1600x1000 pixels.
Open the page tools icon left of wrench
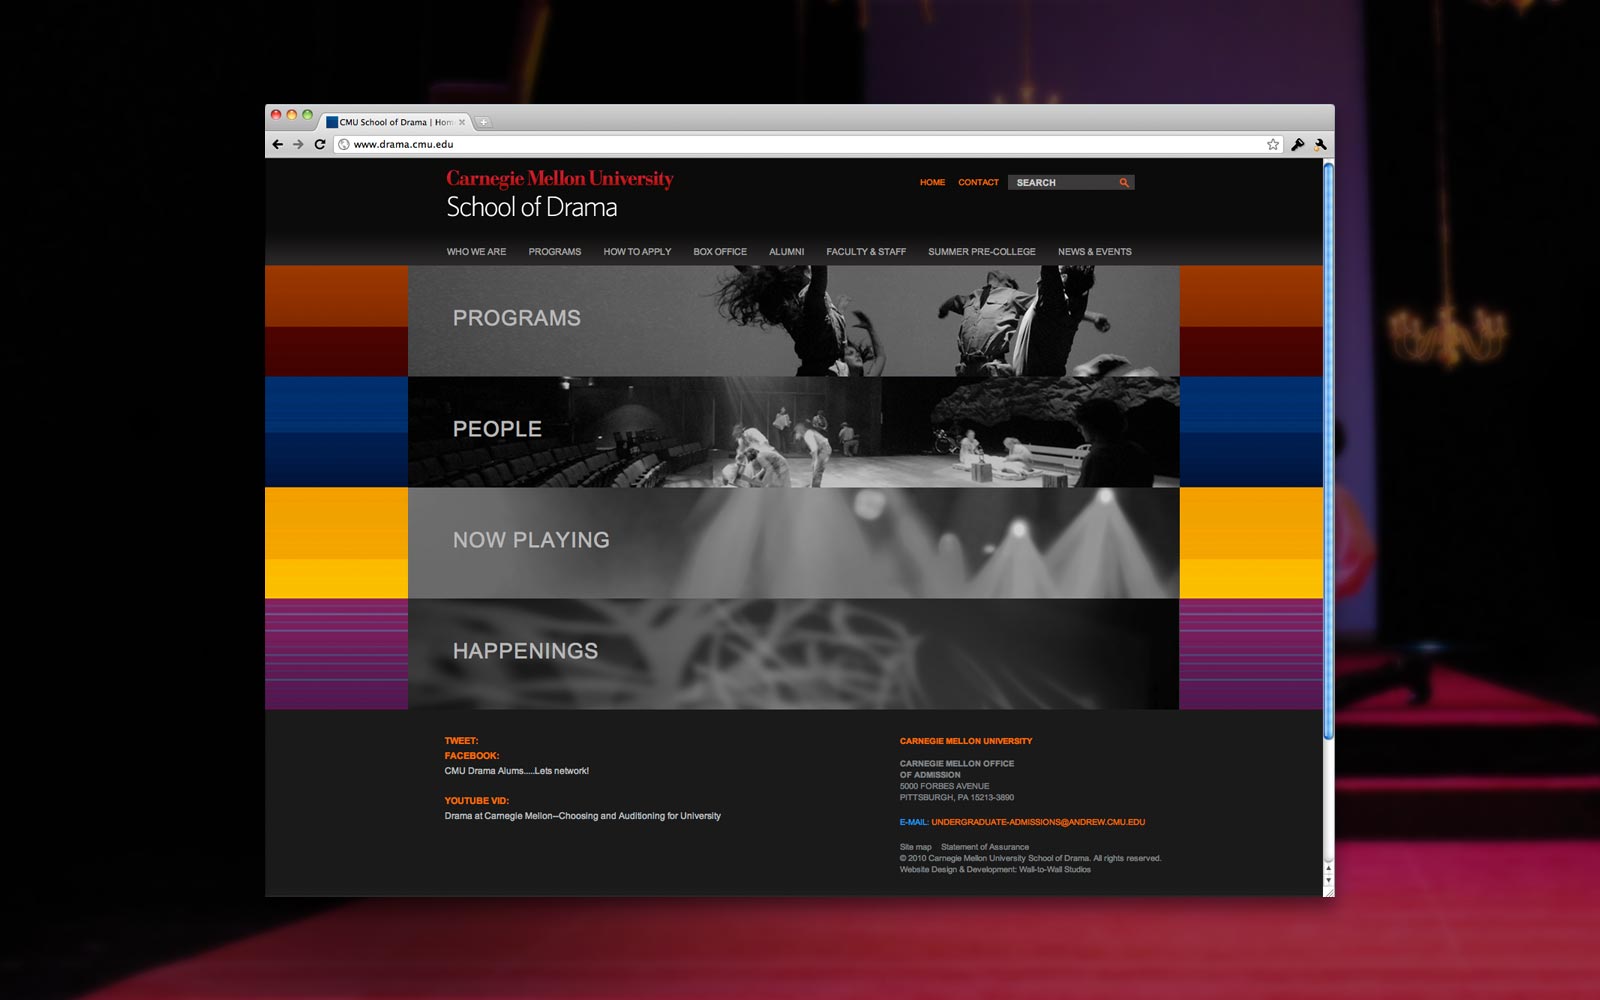(x=1298, y=144)
